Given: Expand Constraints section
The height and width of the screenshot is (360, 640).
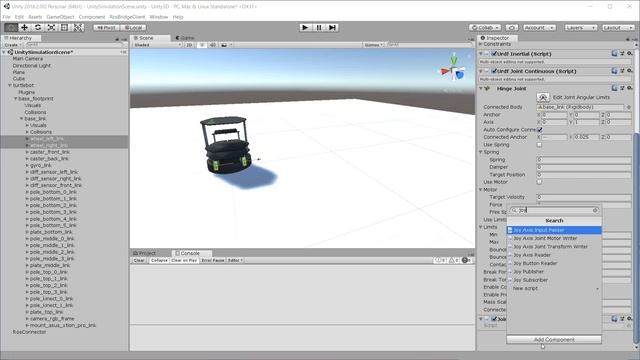Looking at the screenshot, I should (481, 44).
